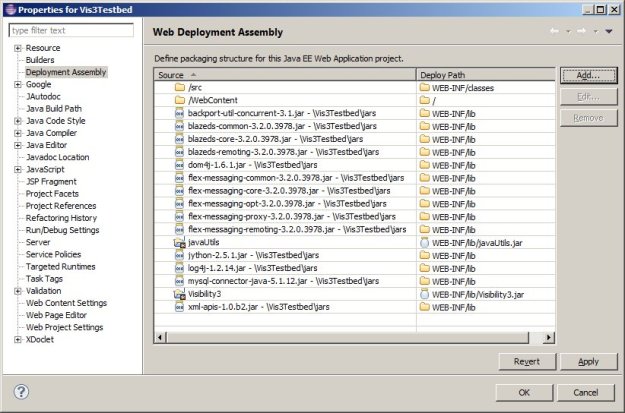Image resolution: width=625 pixels, height=413 pixels.
Task: Click the jar icon of log4j-1.2.14.jar
Action: [x=179, y=268]
